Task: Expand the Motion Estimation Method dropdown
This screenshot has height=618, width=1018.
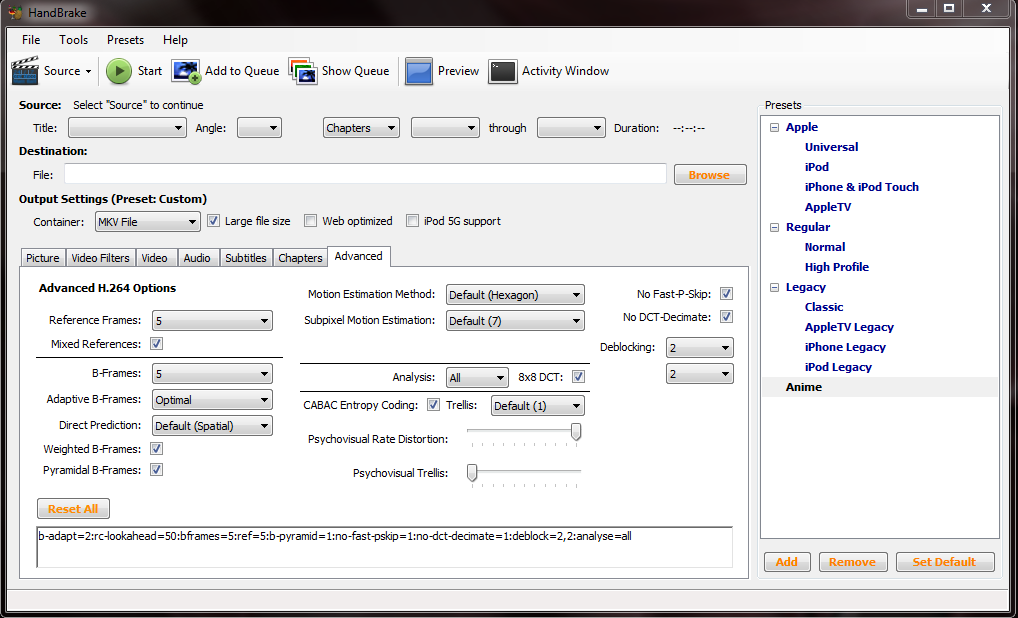Action: pyautogui.click(x=515, y=295)
